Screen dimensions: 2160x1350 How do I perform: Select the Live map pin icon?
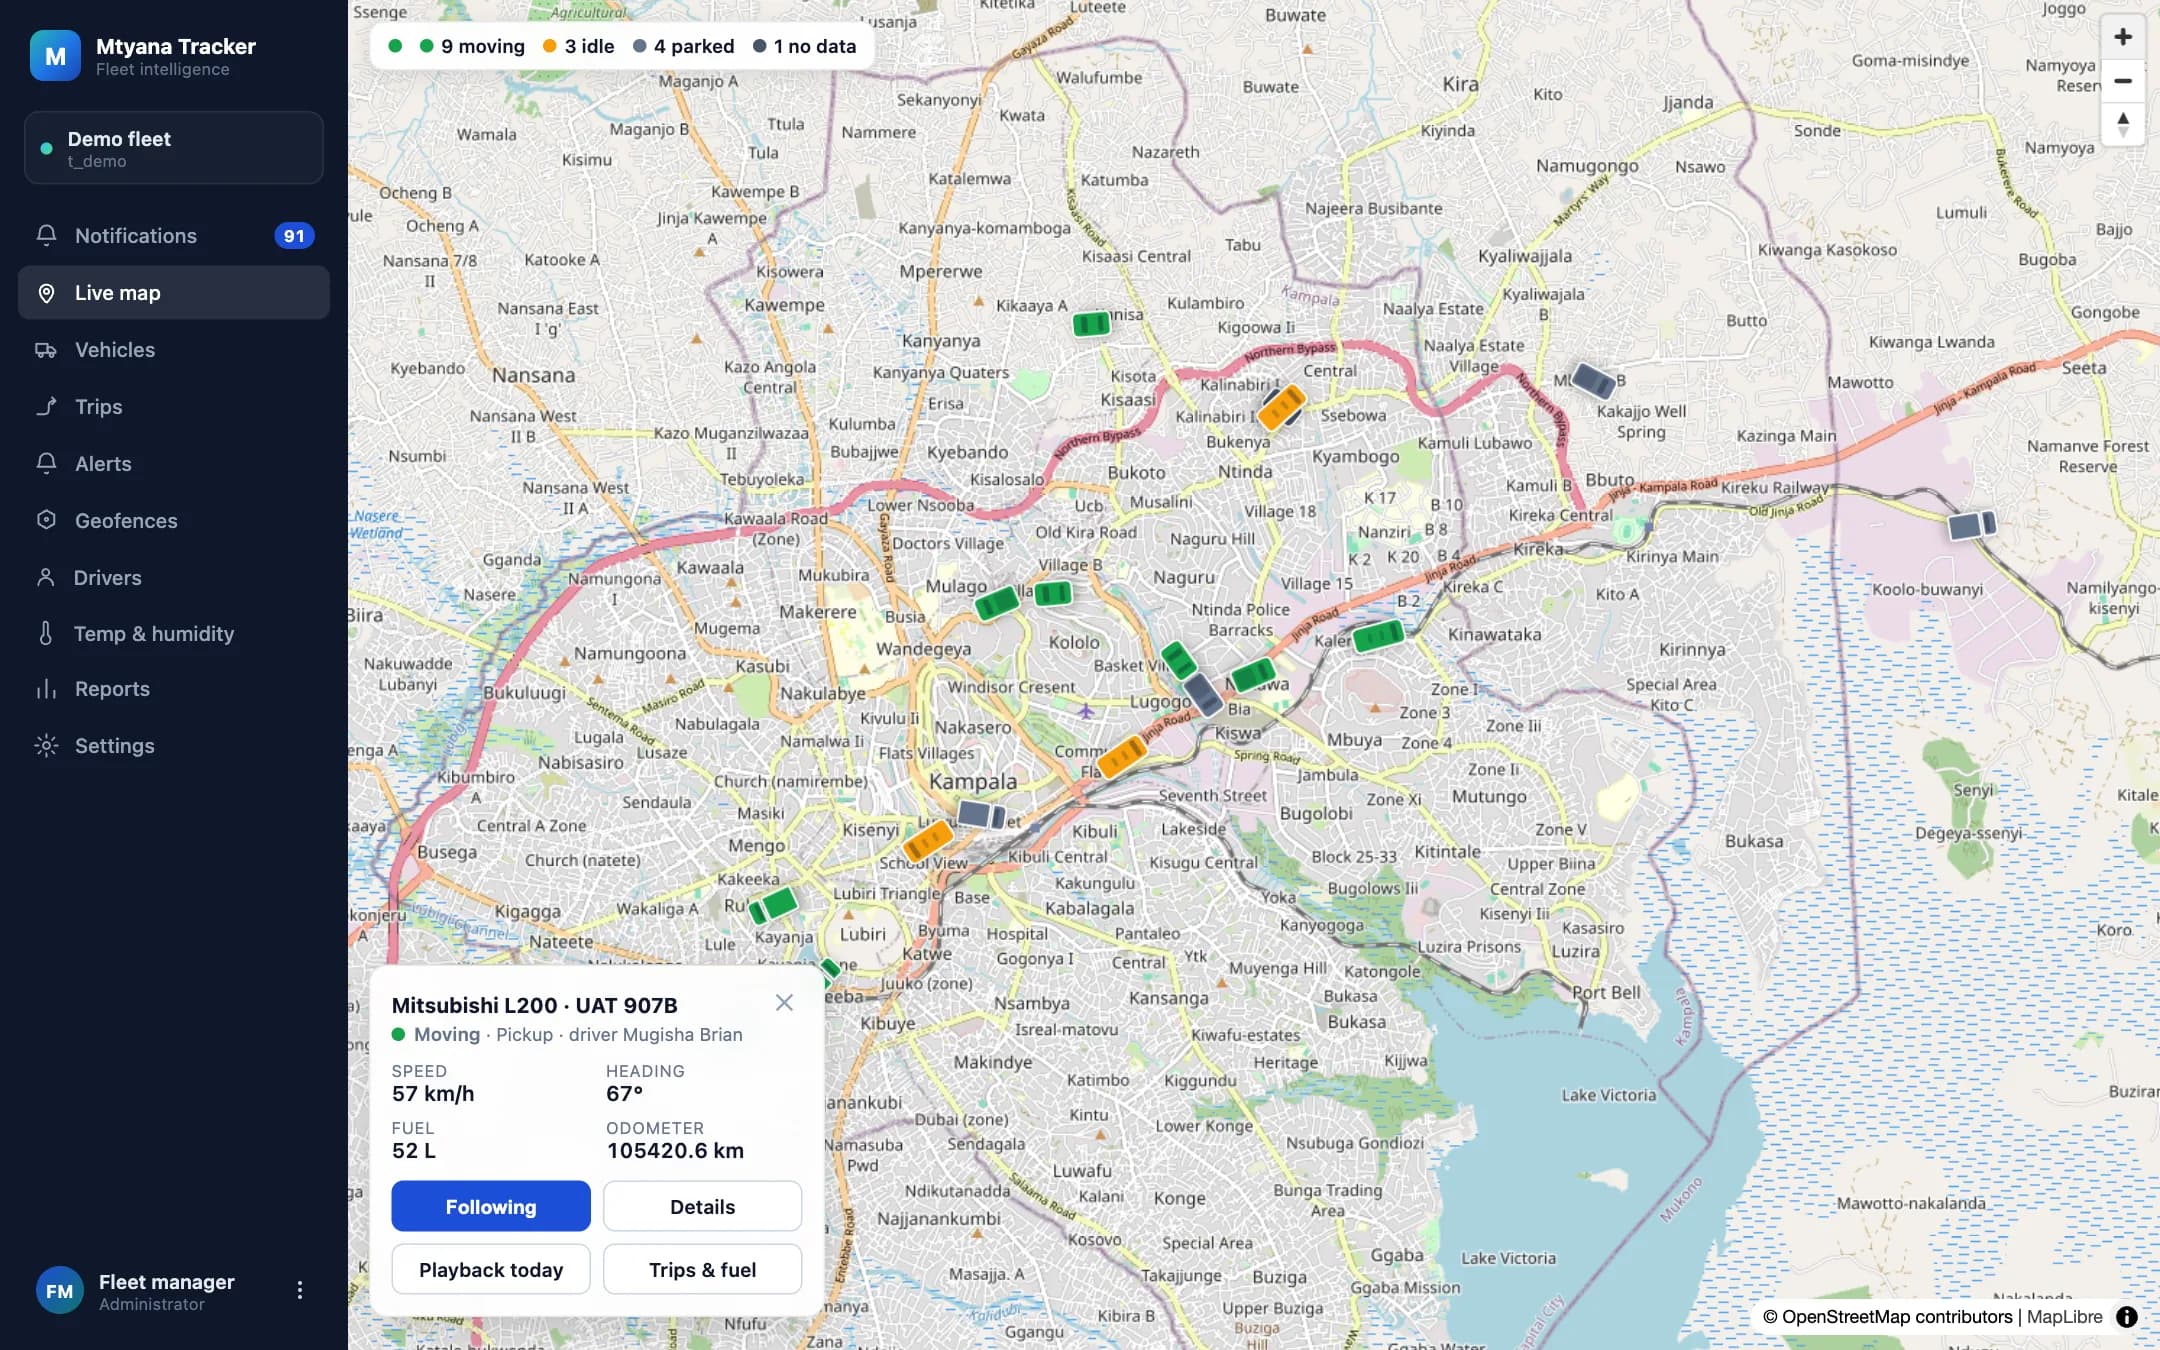click(x=46, y=293)
